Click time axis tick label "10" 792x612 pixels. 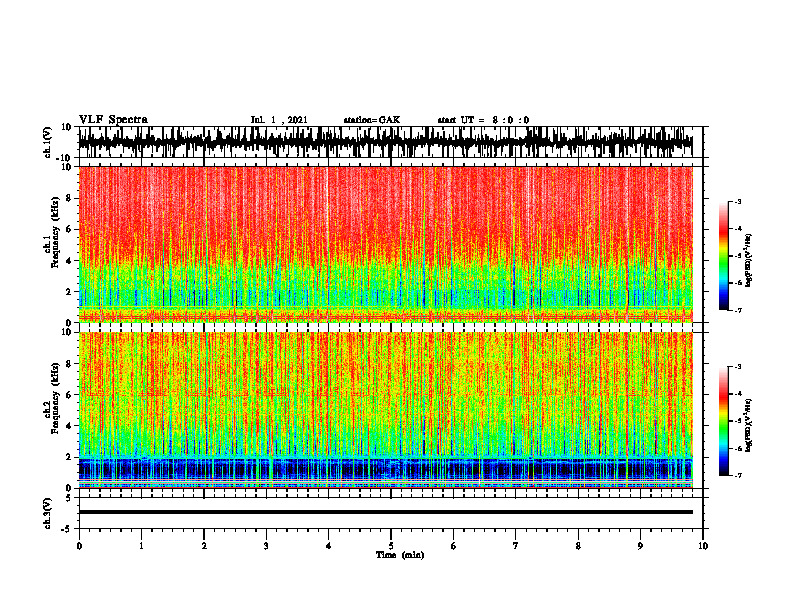pos(703,546)
